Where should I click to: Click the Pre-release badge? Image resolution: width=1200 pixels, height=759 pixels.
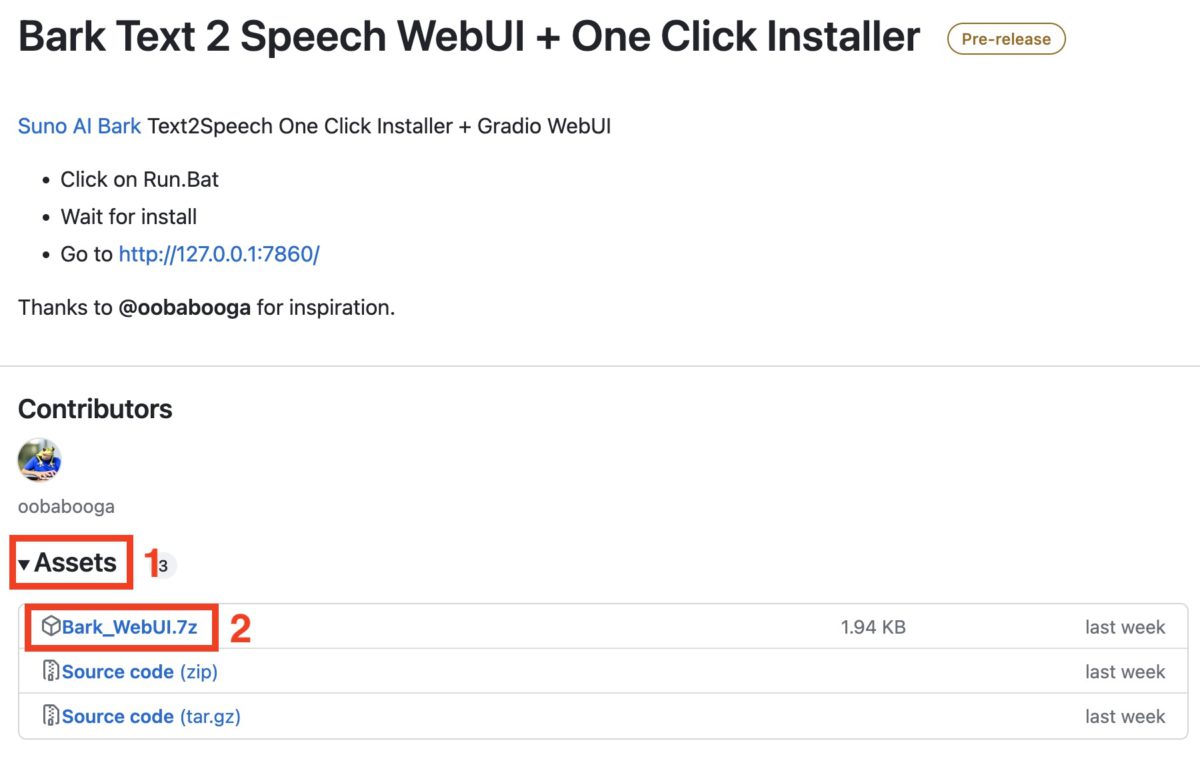point(1006,39)
